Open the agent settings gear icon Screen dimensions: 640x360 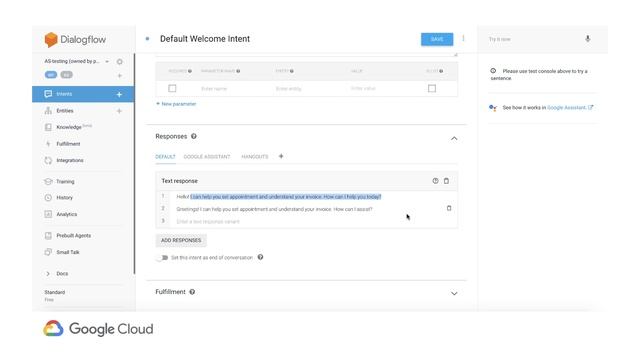(120, 62)
